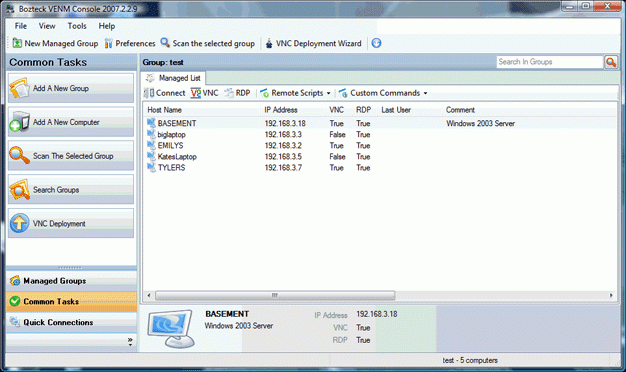Click the VNC Deployment task button
This screenshot has height=372, width=626.
point(71,224)
